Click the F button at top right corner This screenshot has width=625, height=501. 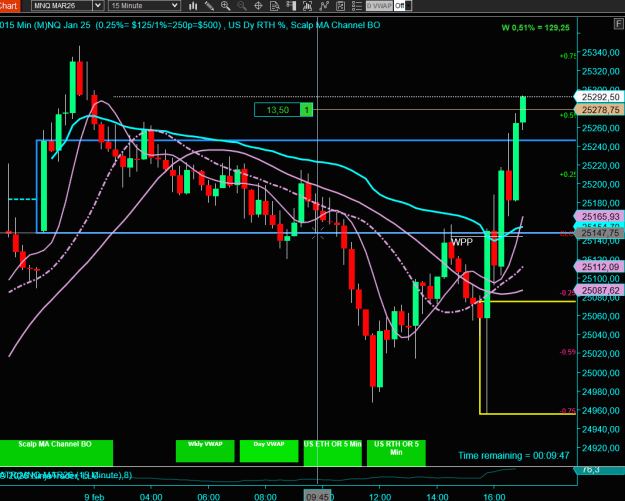618,24
